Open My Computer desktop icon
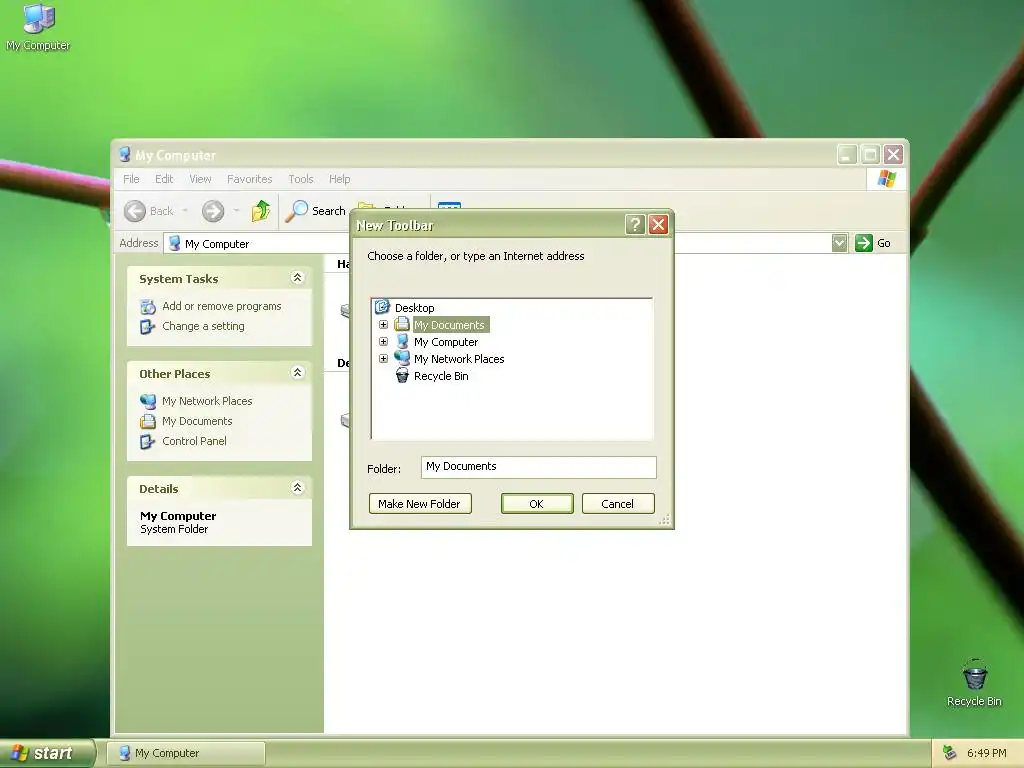The height and width of the screenshot is (768, 1024). point(38,27)
